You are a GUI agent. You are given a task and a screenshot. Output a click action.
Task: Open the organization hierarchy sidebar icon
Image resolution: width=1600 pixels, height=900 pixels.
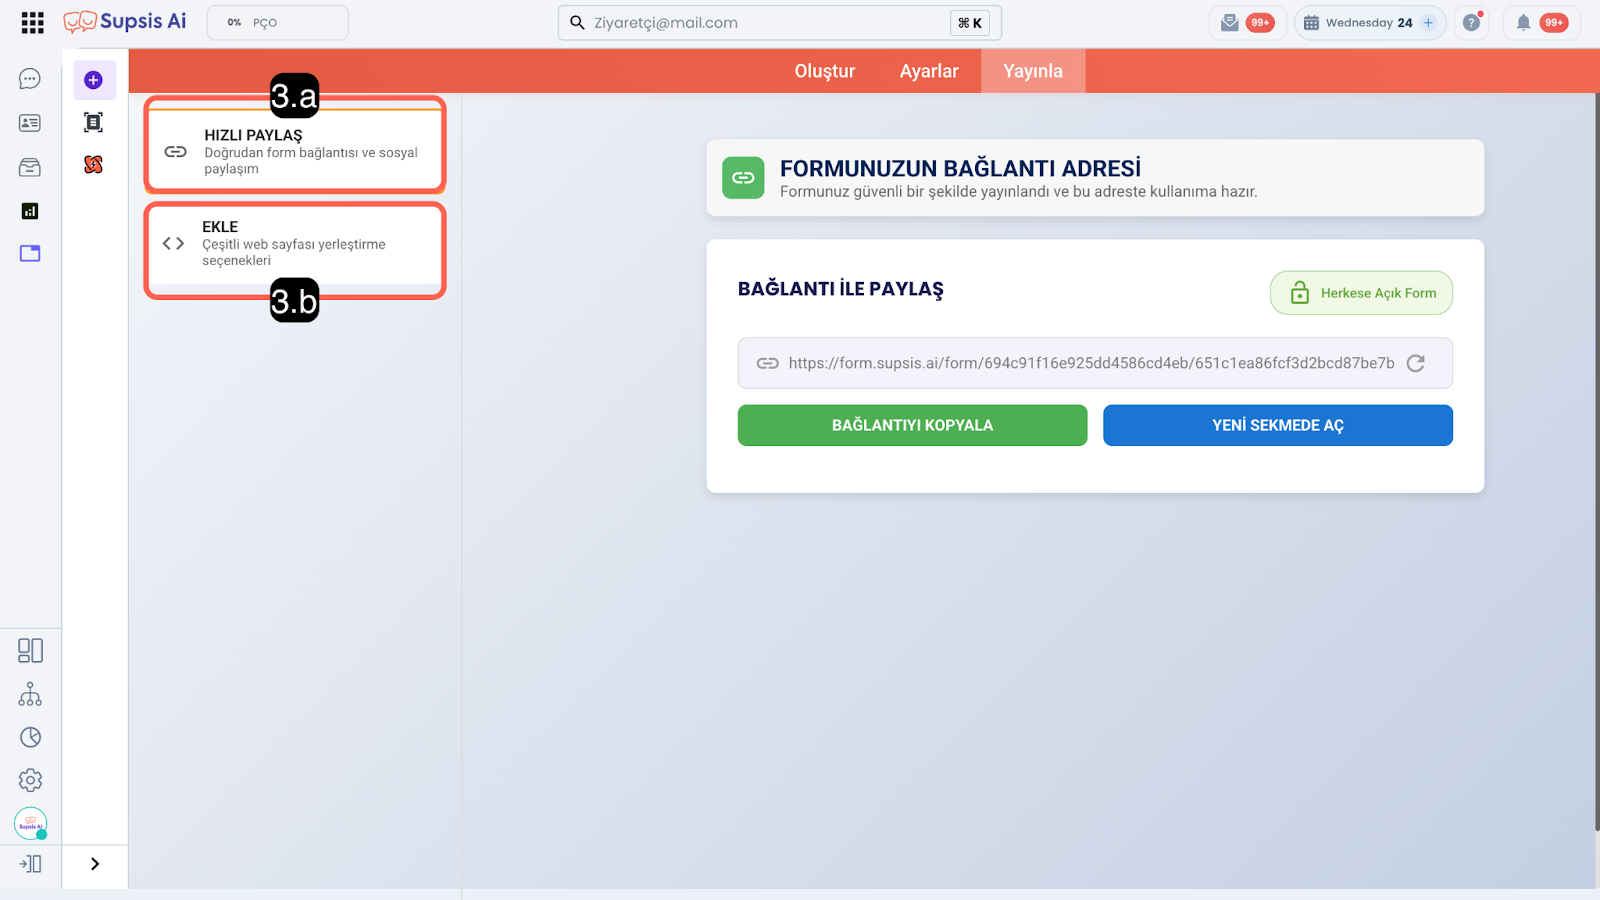30,694
